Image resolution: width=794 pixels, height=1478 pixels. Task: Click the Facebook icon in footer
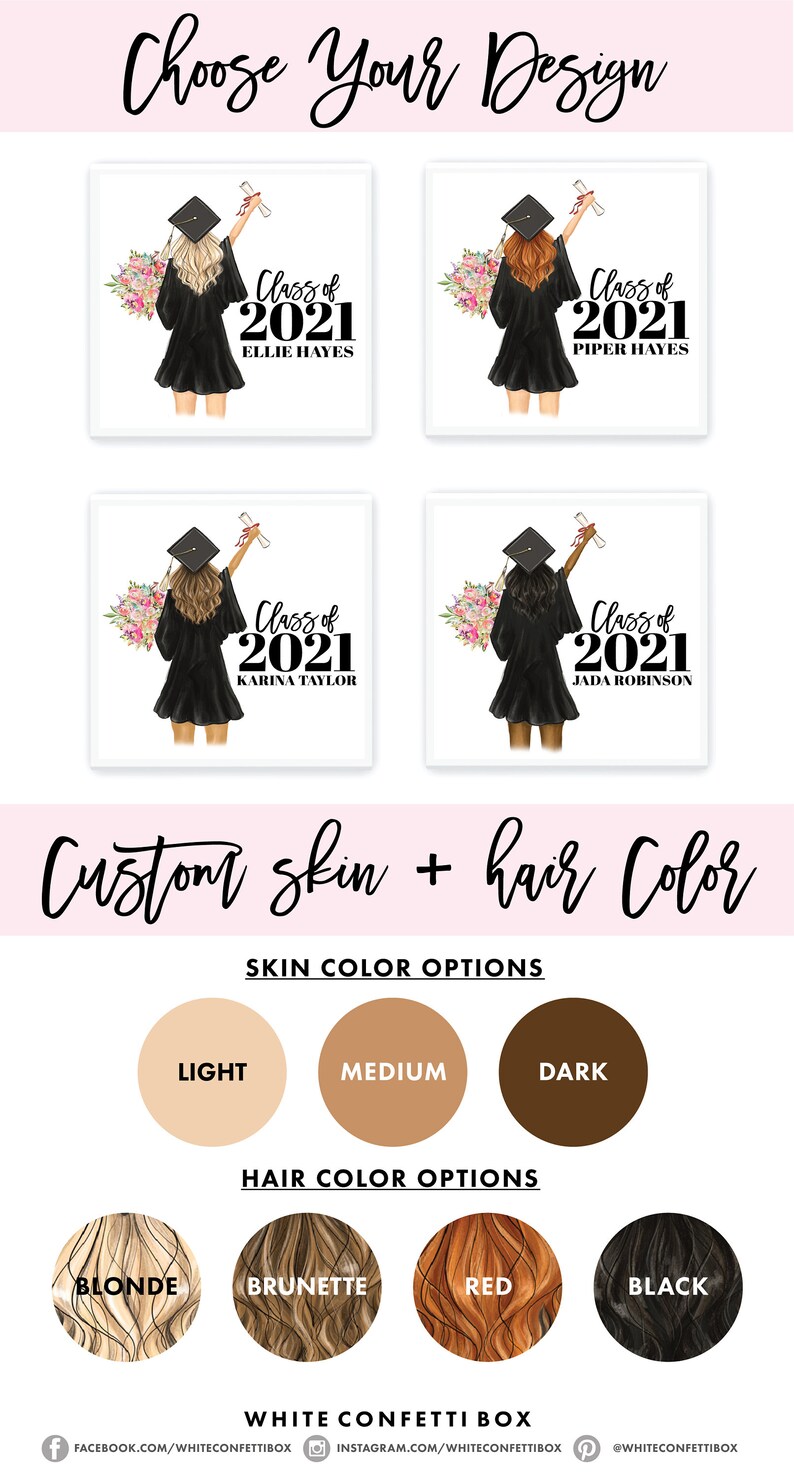point(56,1448)
